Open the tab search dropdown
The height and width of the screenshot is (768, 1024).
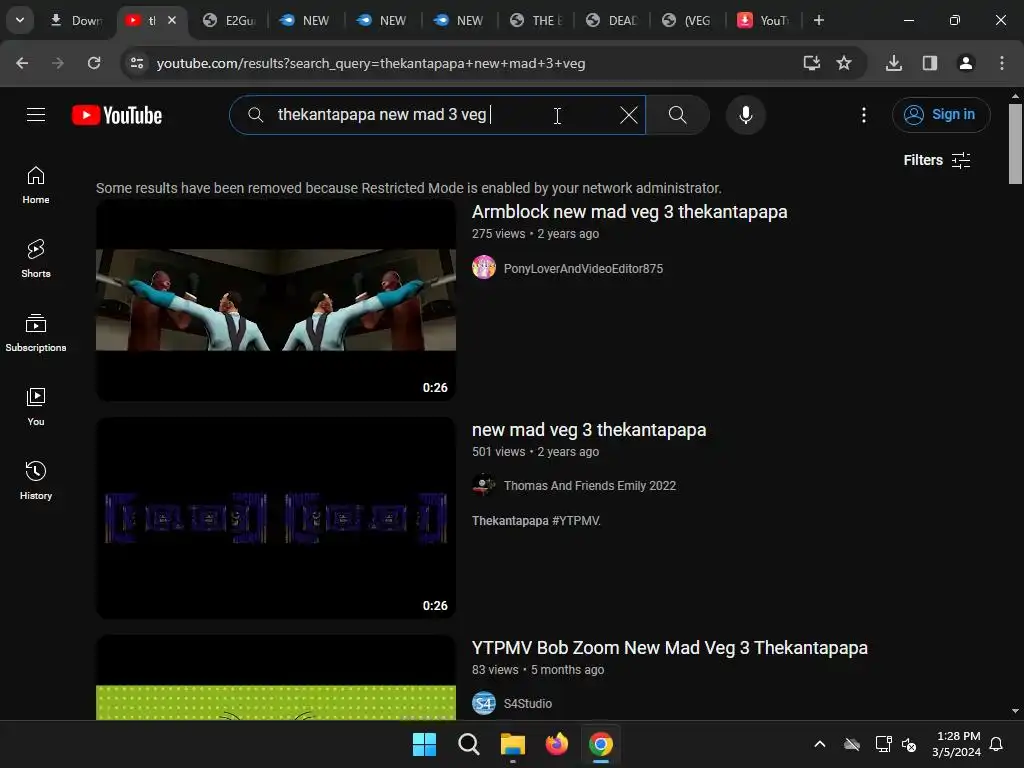click(20, 20)
